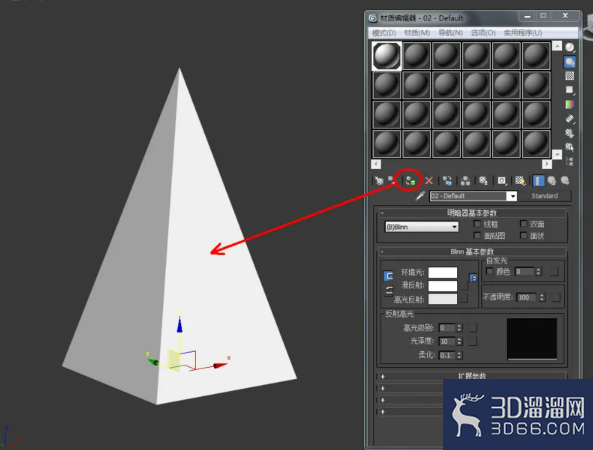Enable the 双面 two-sided checkbox

pos(523,224)
